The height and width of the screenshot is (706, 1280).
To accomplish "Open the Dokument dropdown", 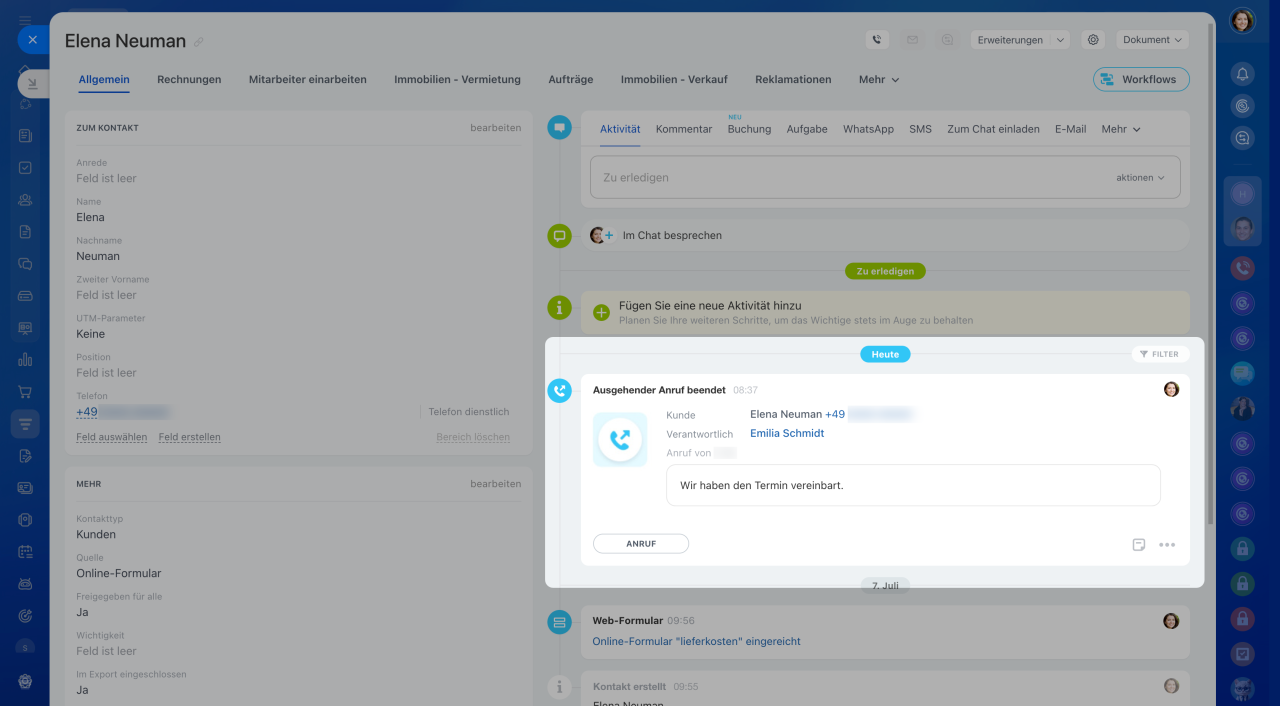I will (1152, 40).
